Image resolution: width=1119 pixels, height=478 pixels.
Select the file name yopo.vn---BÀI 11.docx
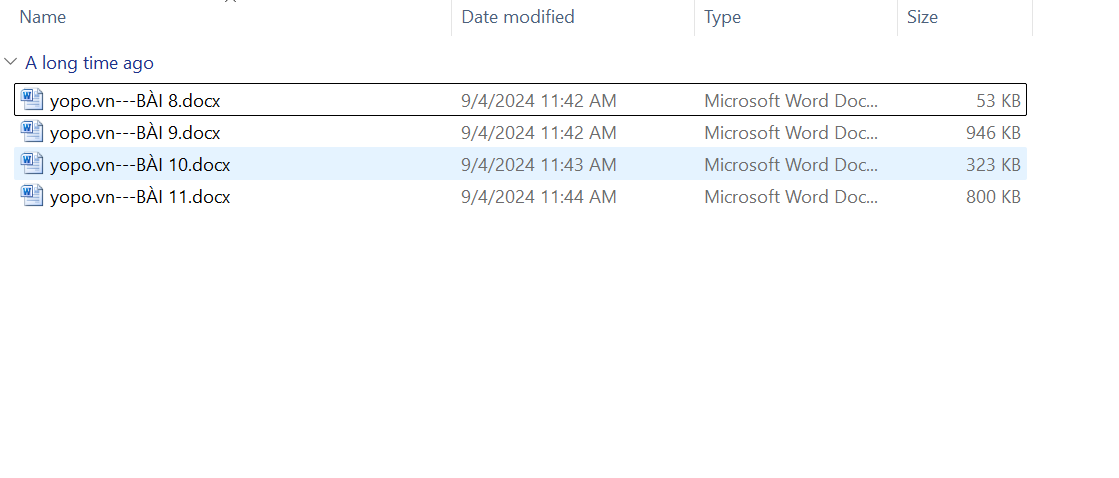pos(140,198)
